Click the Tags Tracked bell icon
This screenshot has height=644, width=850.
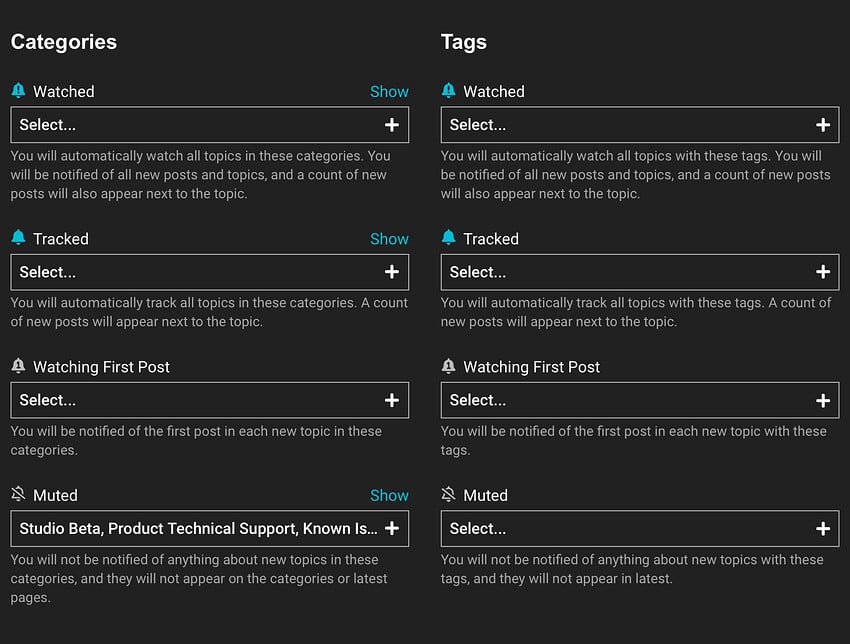[x=448, y=238]
